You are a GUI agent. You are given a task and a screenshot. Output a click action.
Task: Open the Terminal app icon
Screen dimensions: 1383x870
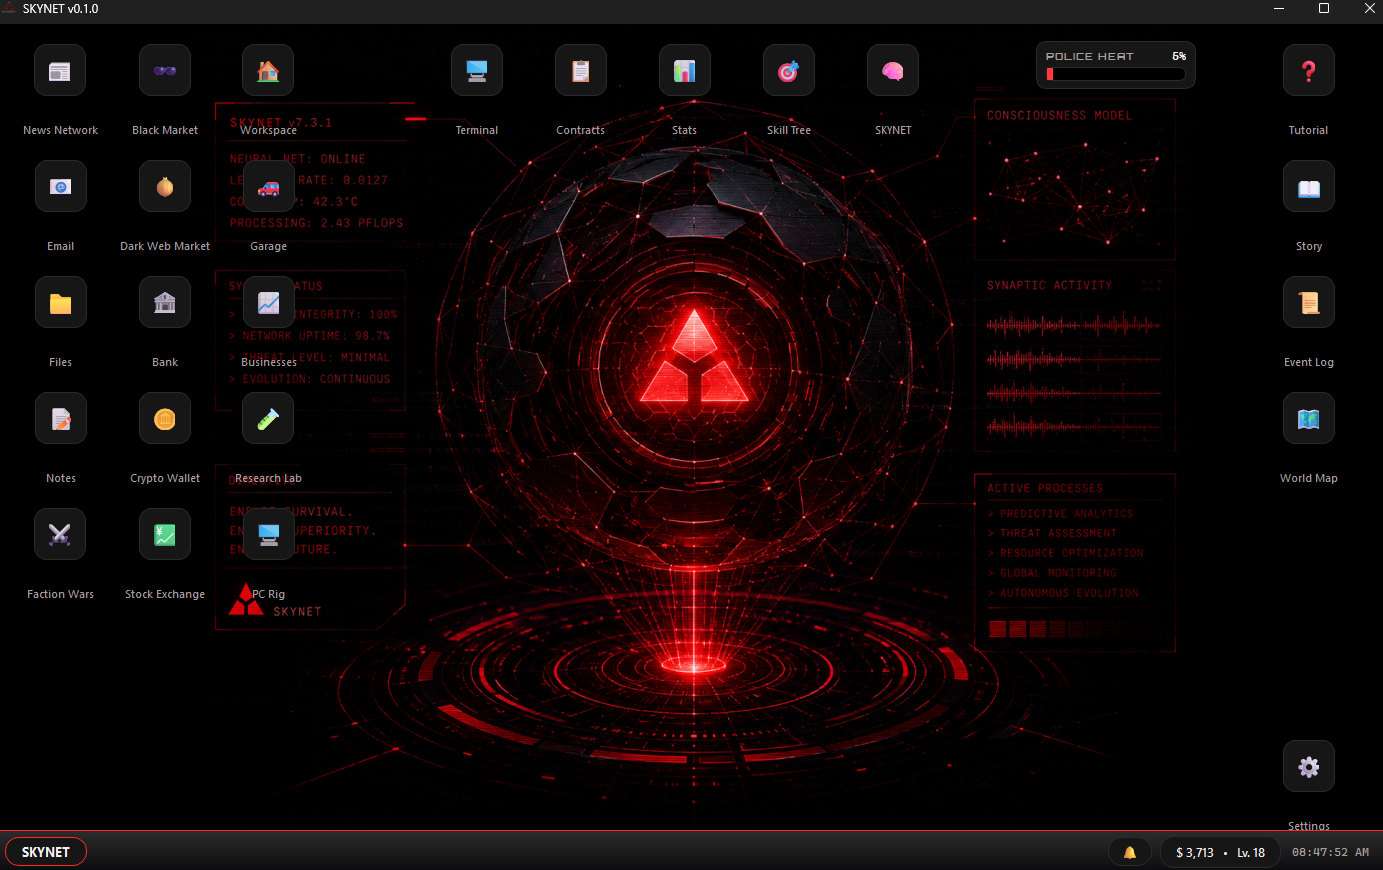point(477,71)
